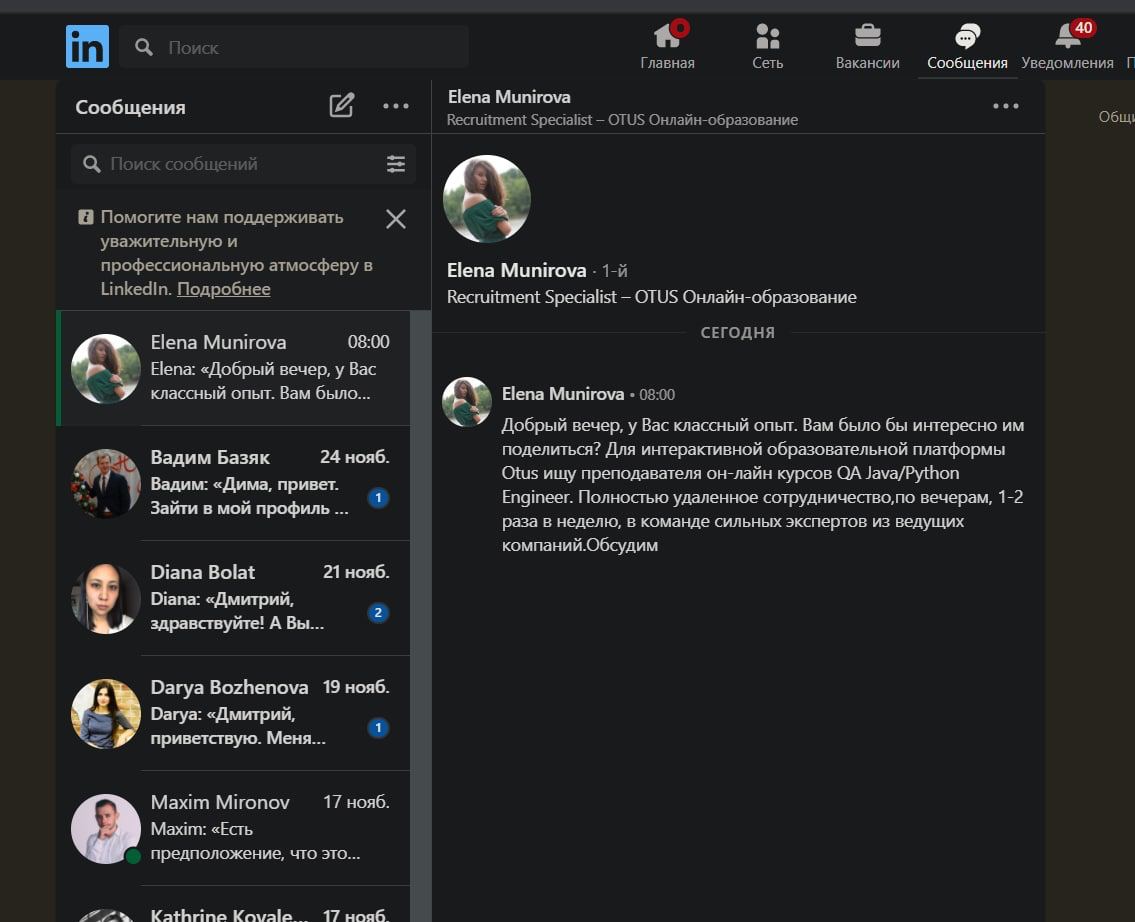Open the Сообщения messaging tab
This screenshot has width=1135, height=922.
967,46
